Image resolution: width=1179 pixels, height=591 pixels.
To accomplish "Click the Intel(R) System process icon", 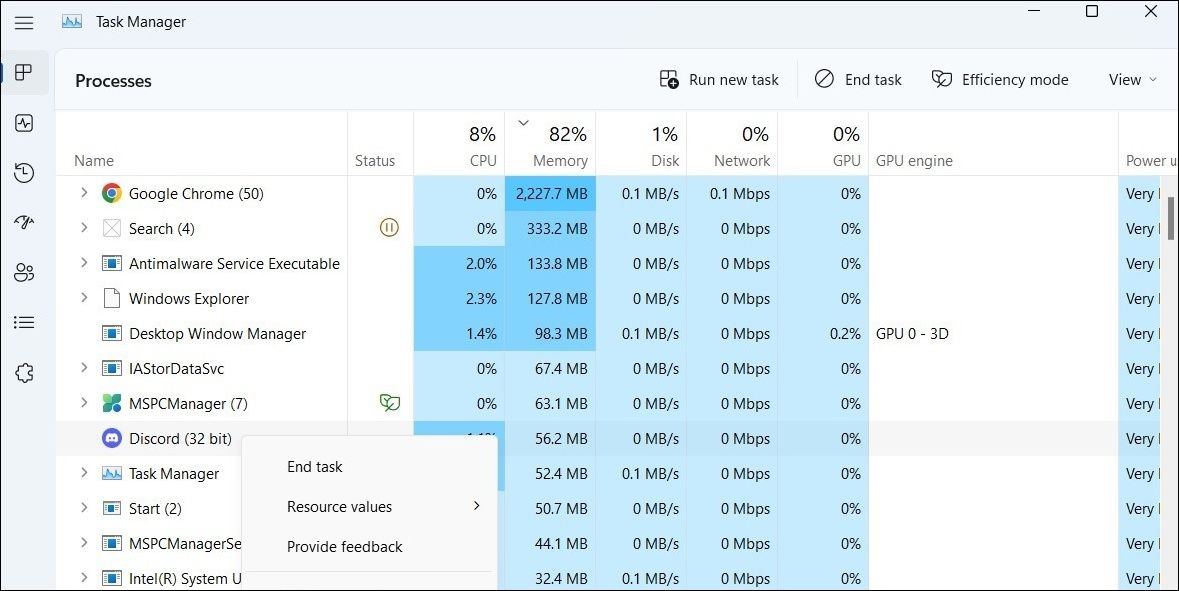I will pyautogui.click(x=112, y=578).
